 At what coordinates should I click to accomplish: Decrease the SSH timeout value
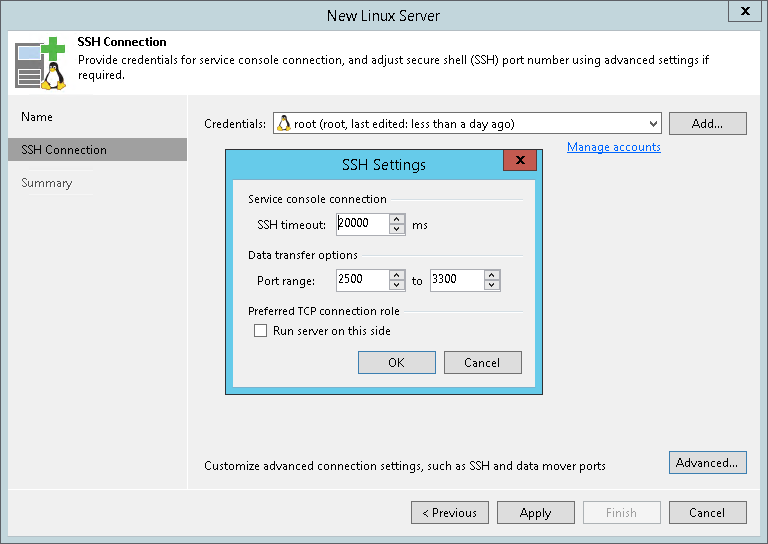(397, 229)
